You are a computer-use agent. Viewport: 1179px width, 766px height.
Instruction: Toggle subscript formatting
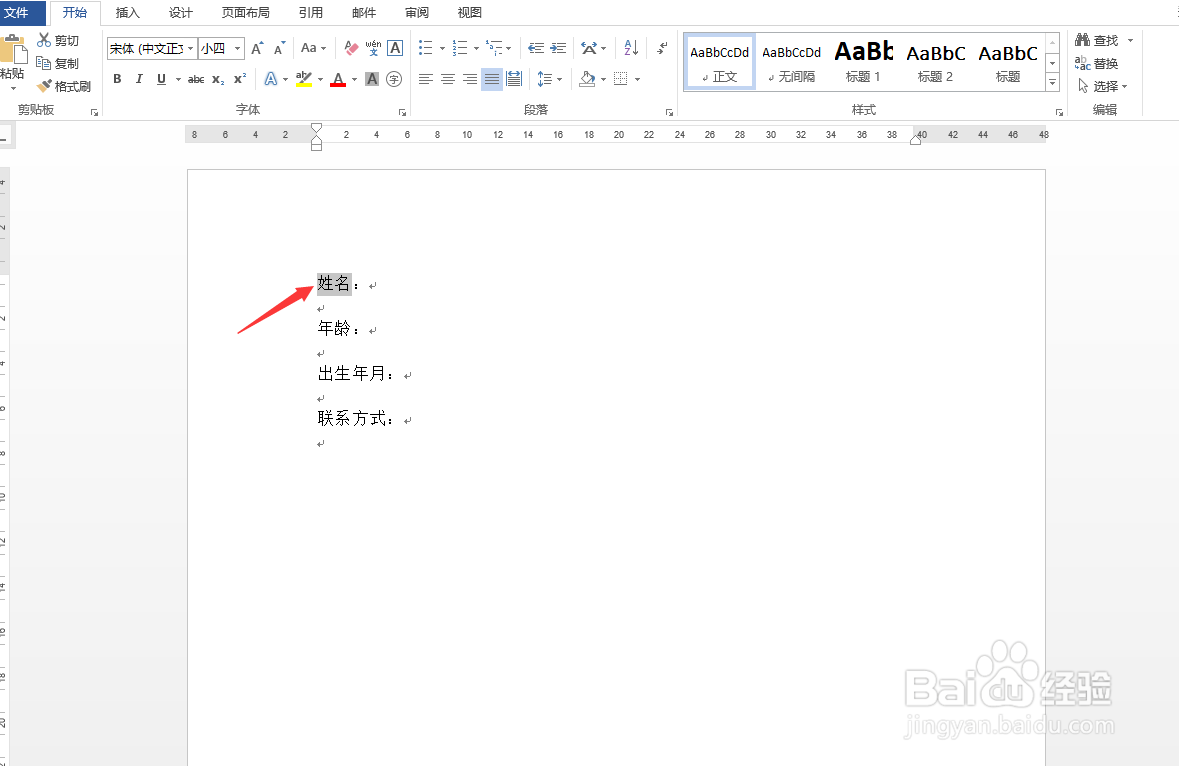[x=218, y=79]
